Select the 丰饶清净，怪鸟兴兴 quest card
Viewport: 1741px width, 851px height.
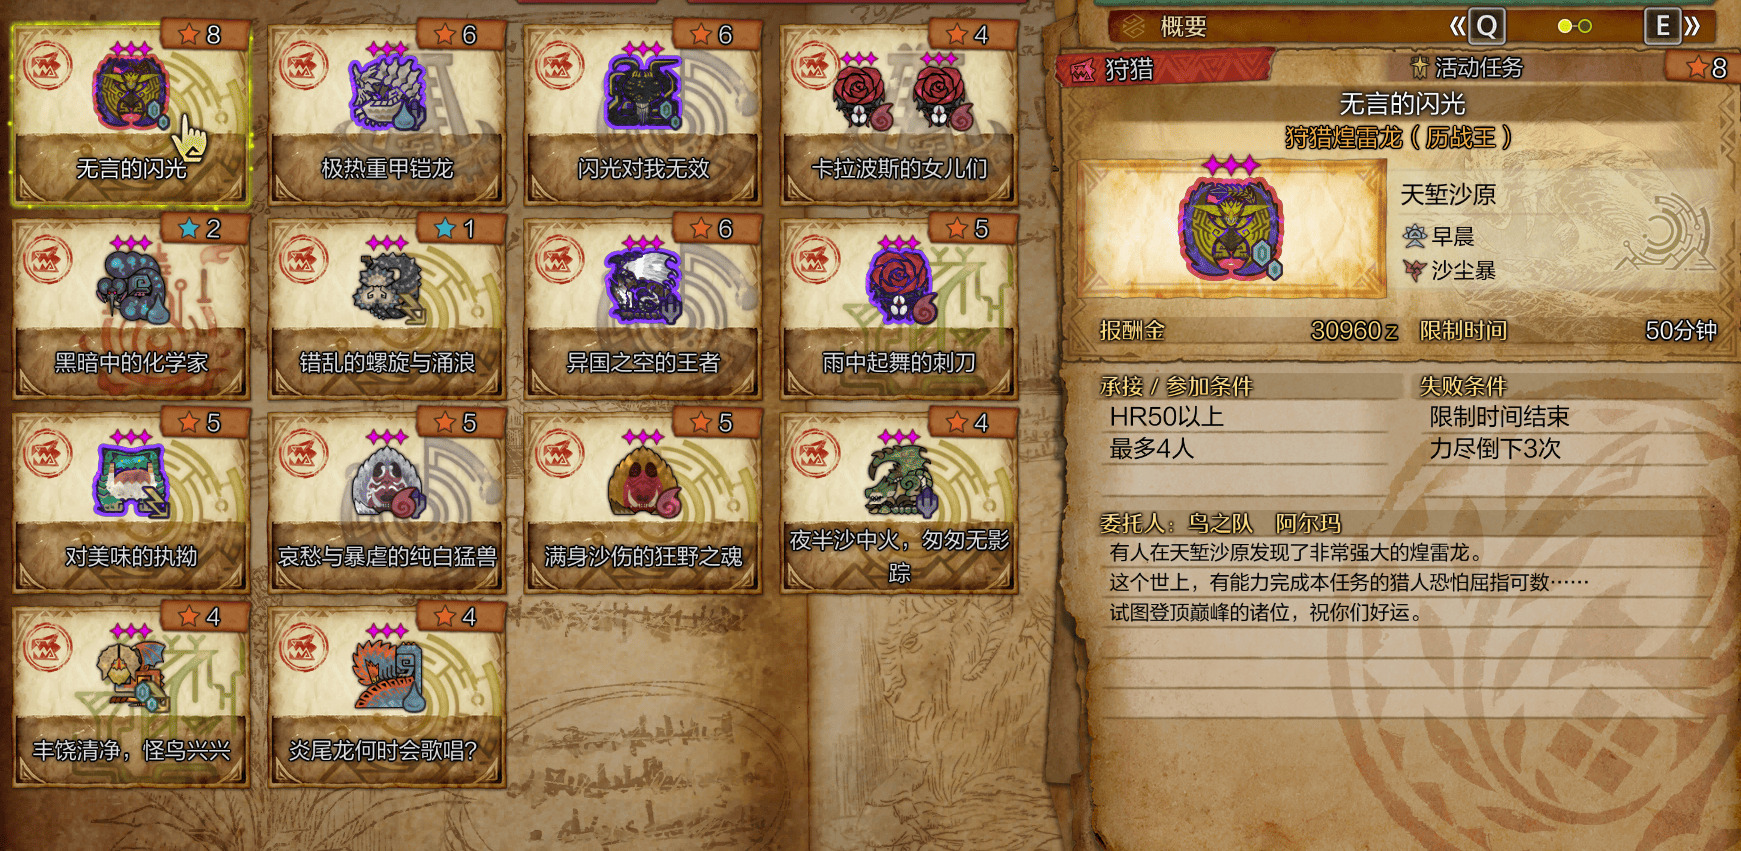click(x=131, y=696)
